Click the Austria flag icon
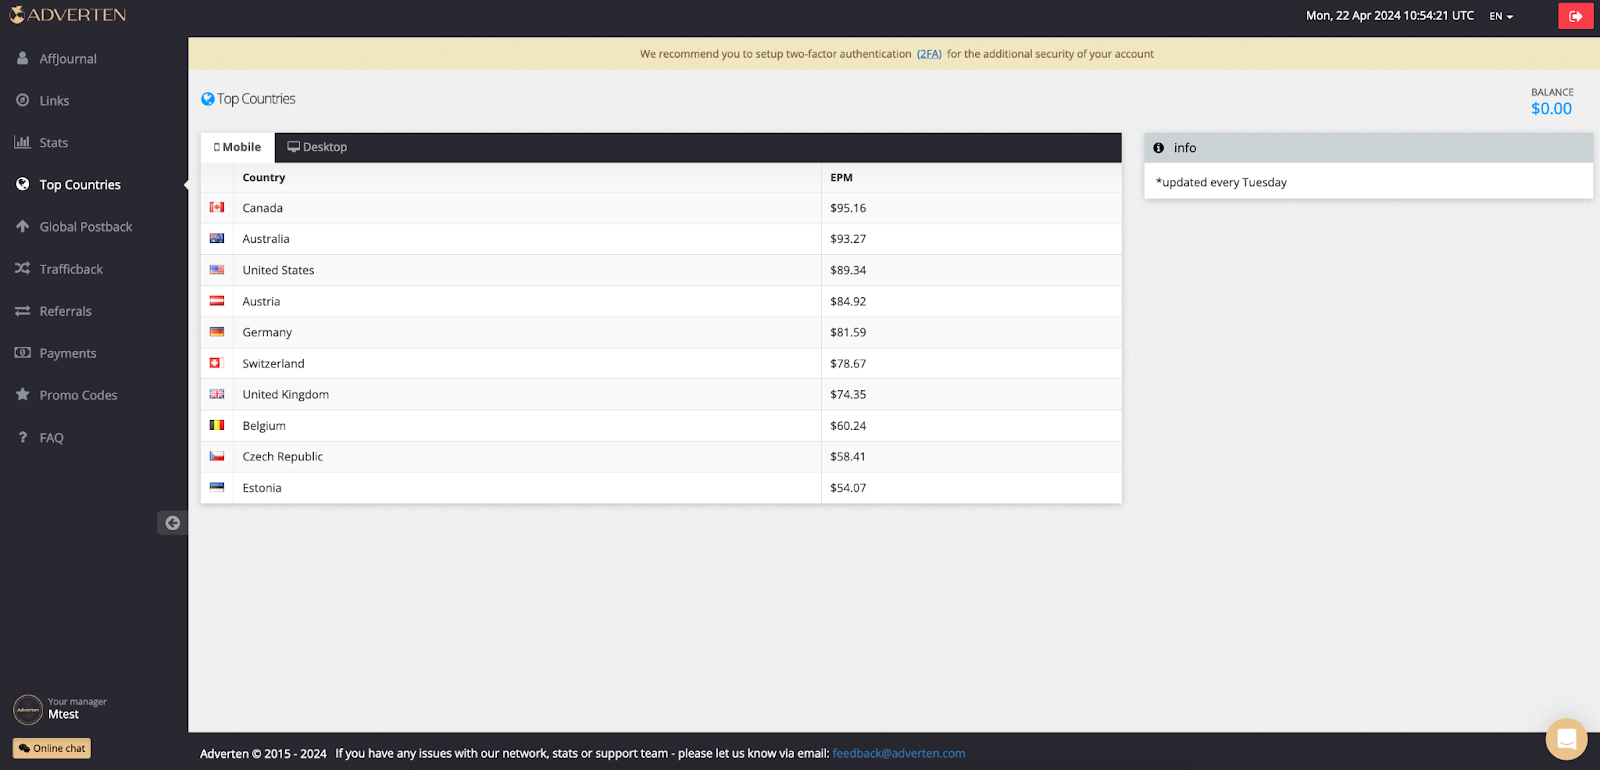 click(217, 300)
